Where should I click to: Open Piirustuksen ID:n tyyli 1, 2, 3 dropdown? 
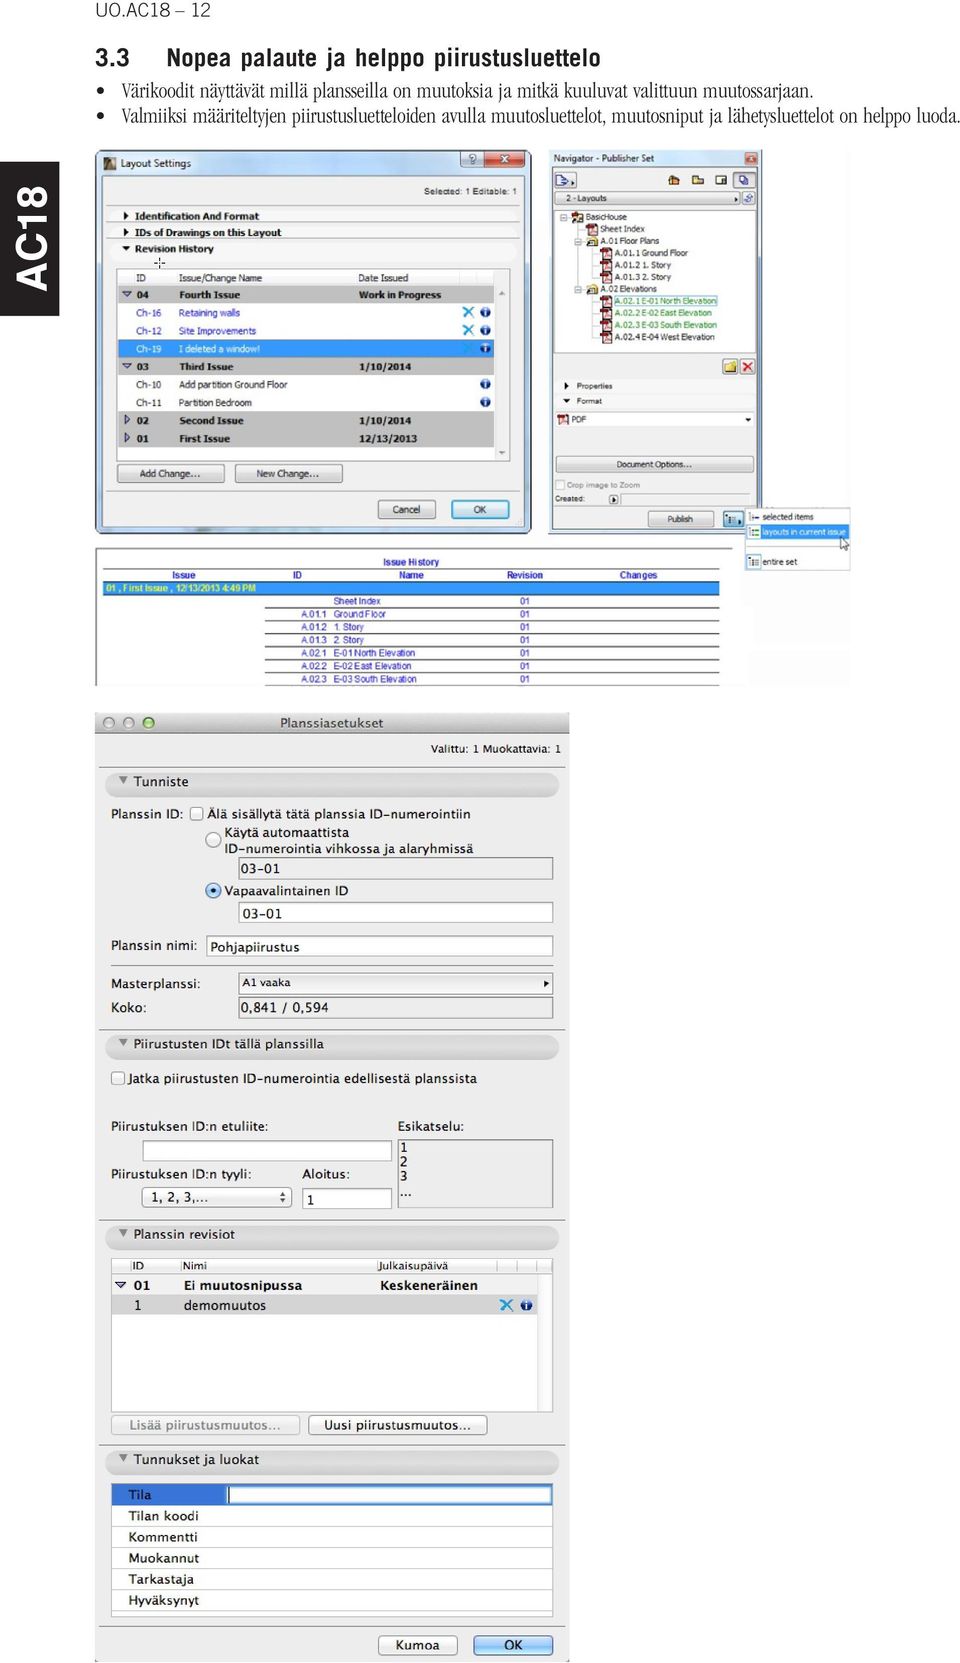pos(216,1197)
